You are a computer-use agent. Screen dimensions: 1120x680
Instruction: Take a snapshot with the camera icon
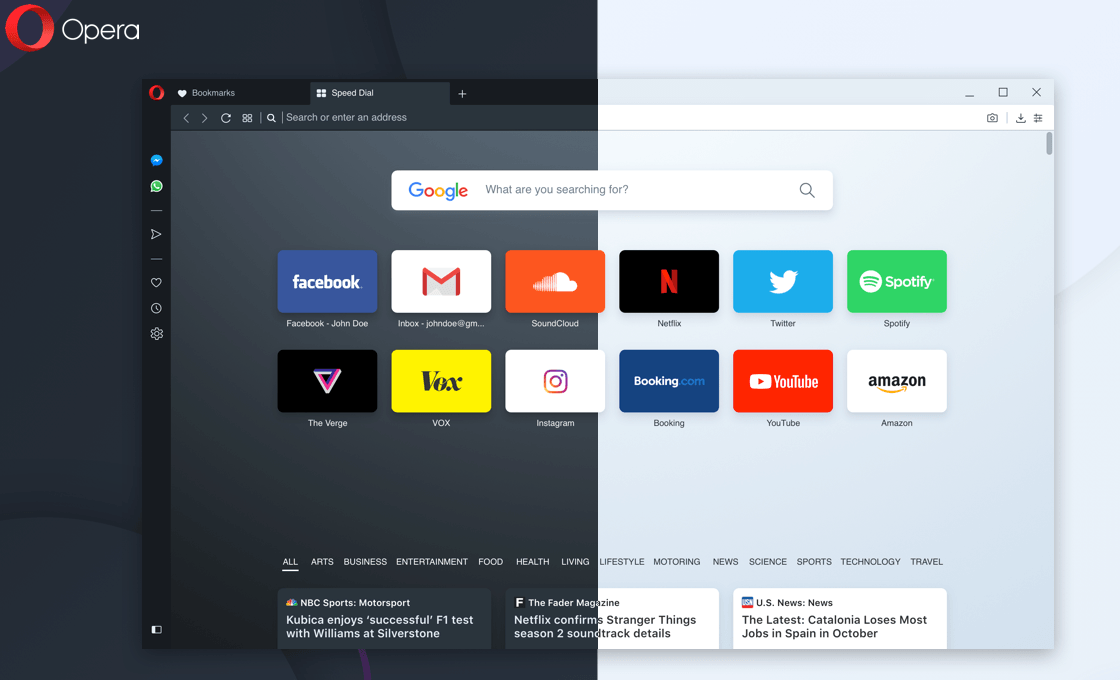pos(992,118)
